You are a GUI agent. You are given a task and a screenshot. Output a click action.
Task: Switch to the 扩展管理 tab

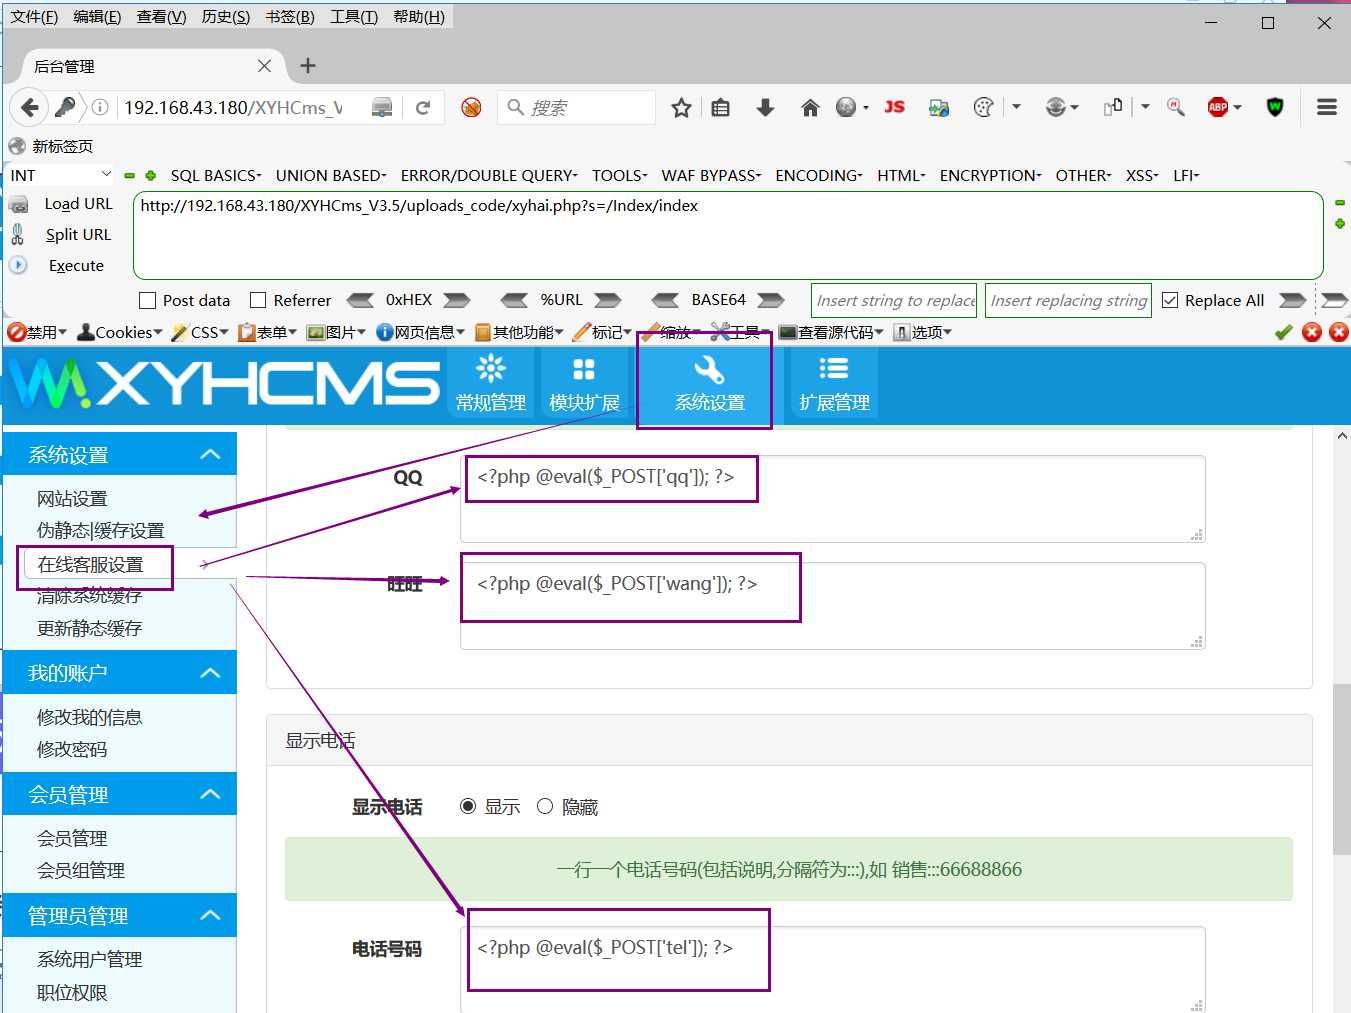pyautogui.click(x=834, y=385)
